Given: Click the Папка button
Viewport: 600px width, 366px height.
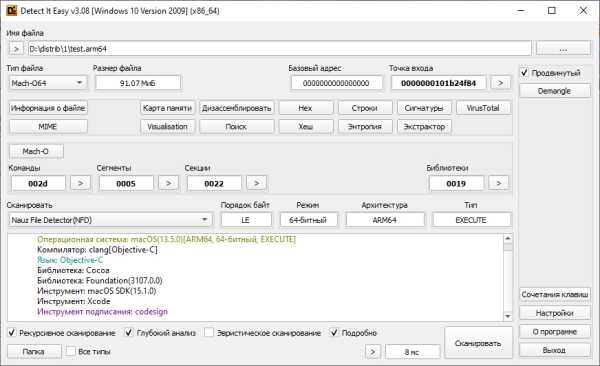Looking at the screenshot, I should tap(34, 351).
